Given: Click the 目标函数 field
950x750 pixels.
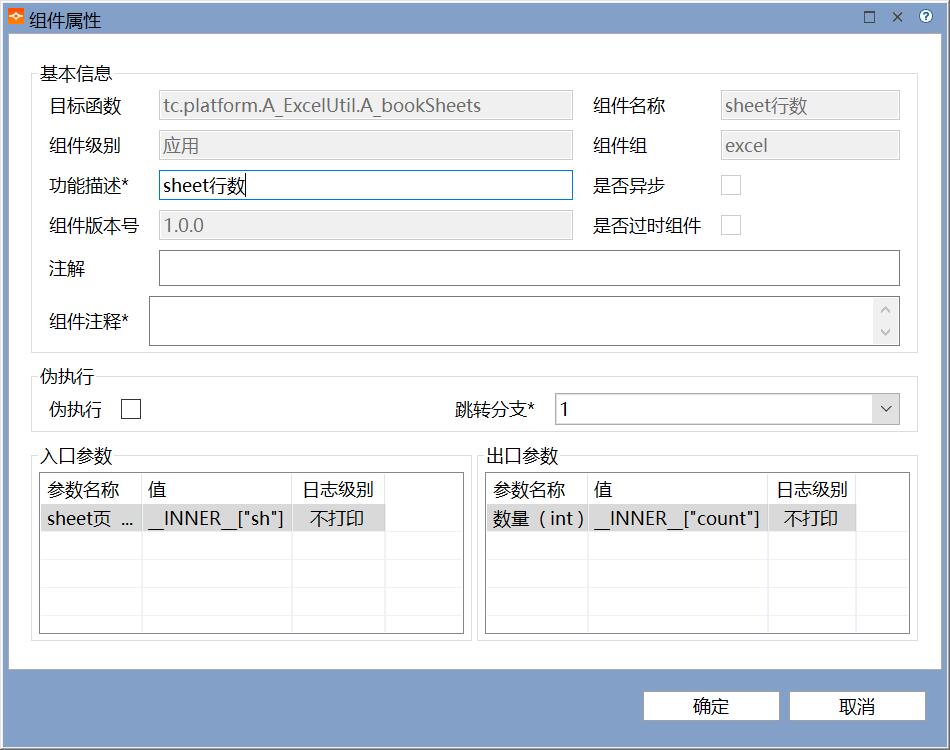Looking at the screenshot, I should [365, 105].
